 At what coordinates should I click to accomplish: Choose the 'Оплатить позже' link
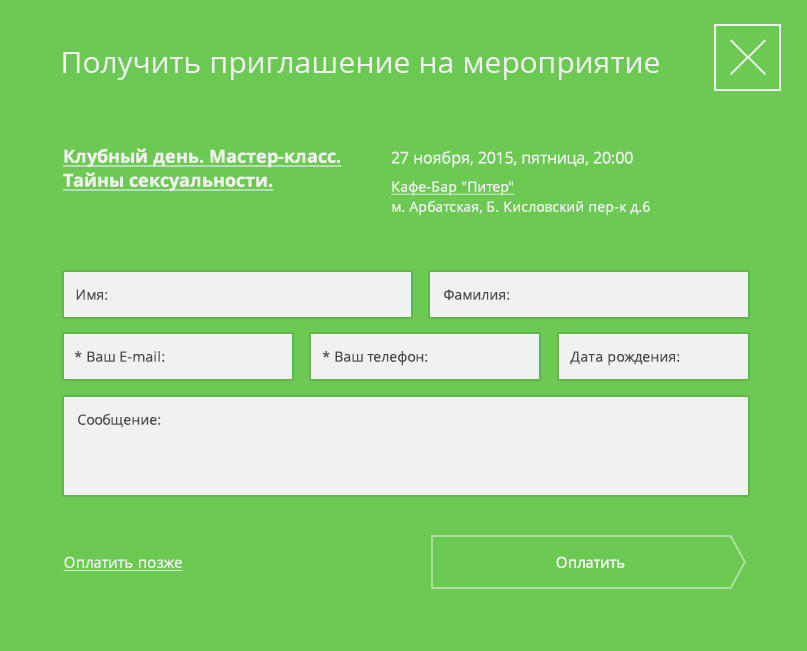(123, 563)
